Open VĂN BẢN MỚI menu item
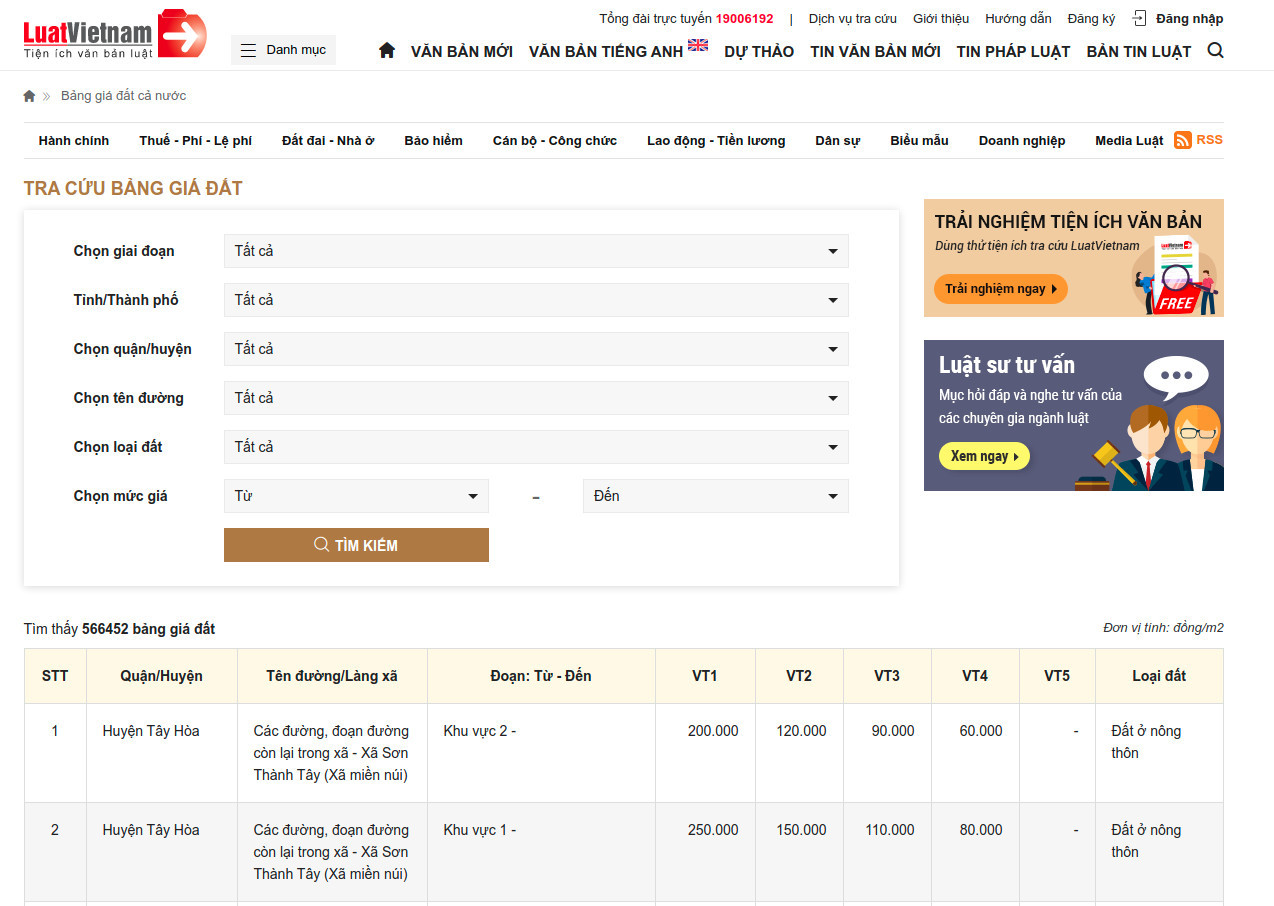This screenshot has height=906, width=1274. tap(462, 51)
